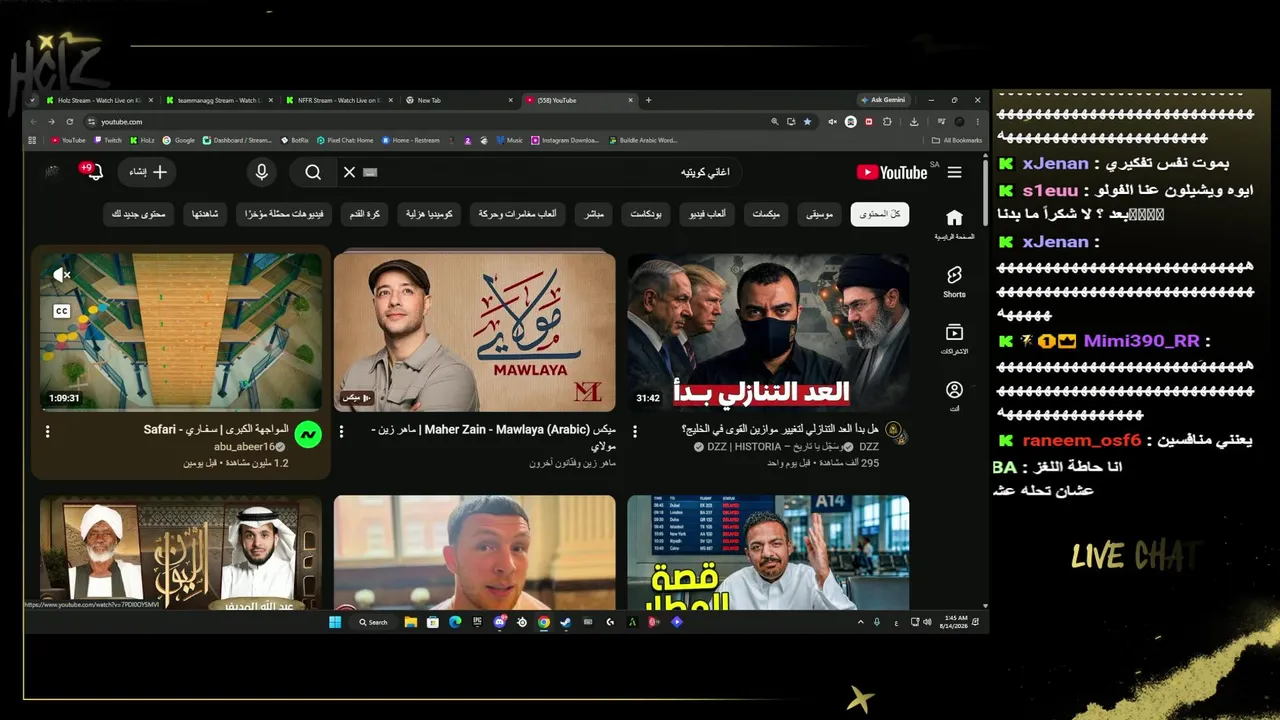Open Subscriptions in the YouTube sidebar
Image resolution: width=1280 pixels, height=720 pixels.
[x=954, y=338]
